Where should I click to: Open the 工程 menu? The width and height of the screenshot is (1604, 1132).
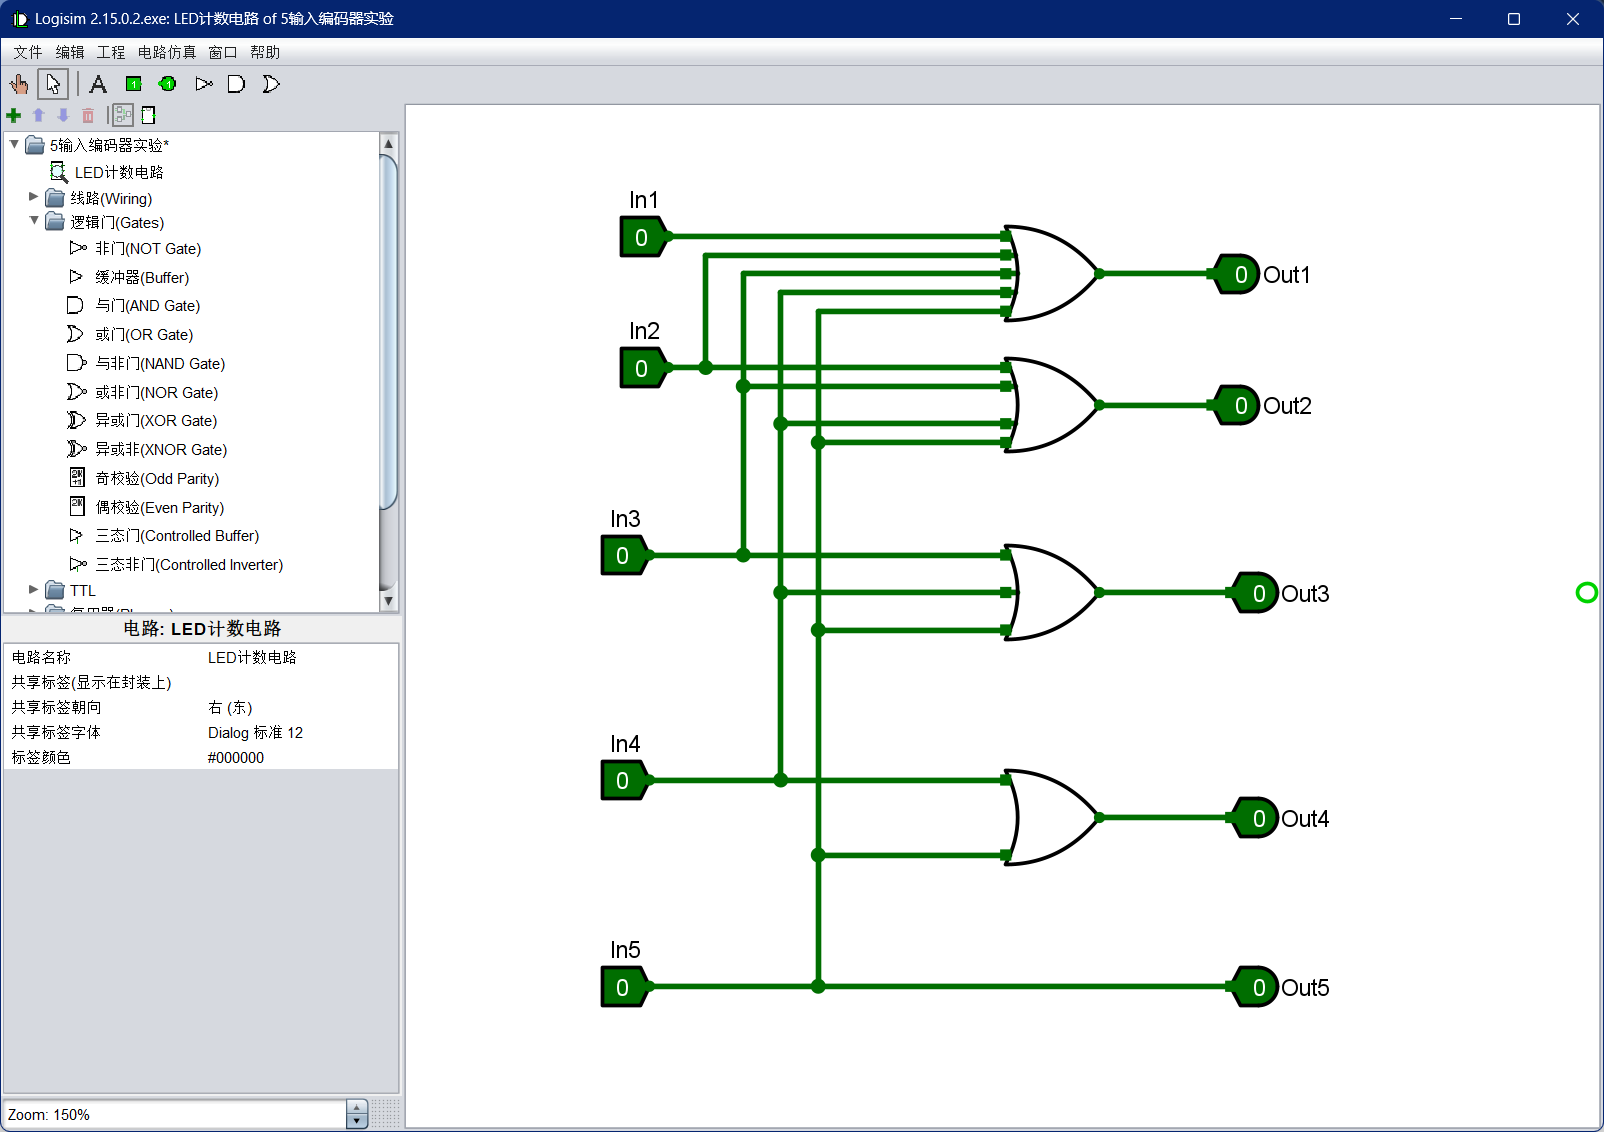pyautogui.click(x=111, y=52)
